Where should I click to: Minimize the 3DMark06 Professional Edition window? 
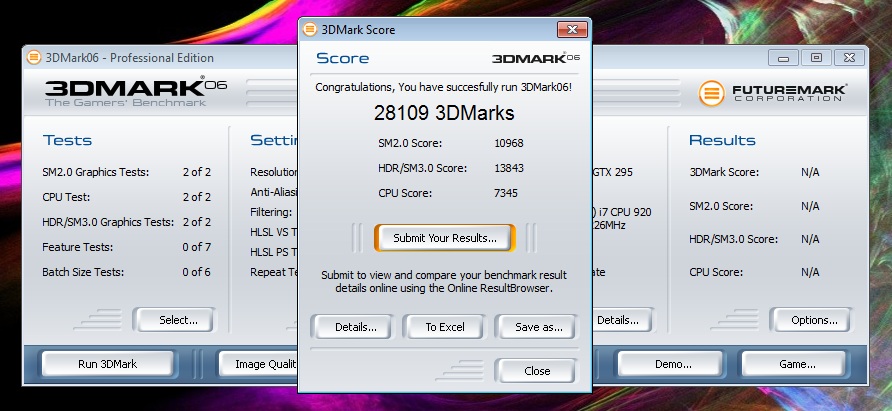pos(783,57)
